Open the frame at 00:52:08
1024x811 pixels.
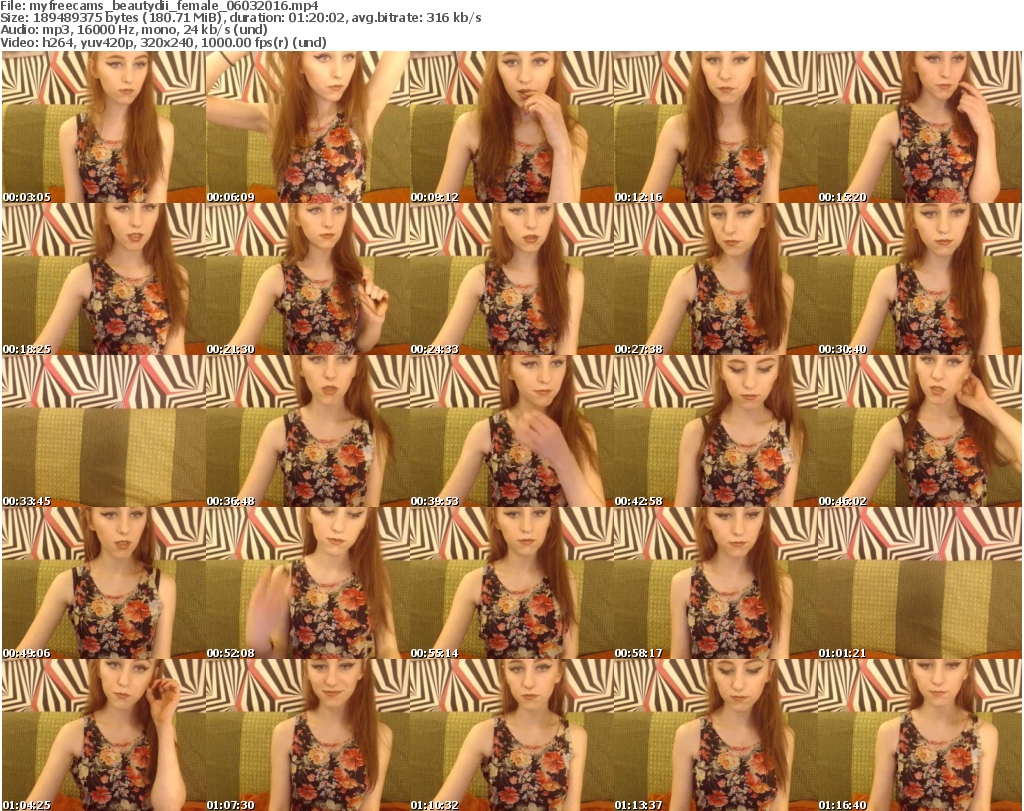(x=308, y=583)
